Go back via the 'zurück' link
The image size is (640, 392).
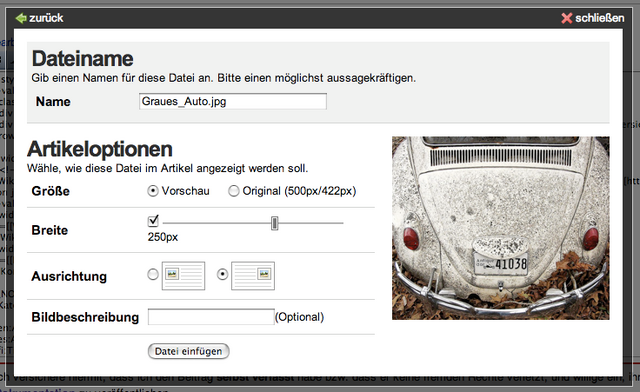point(46,18)
